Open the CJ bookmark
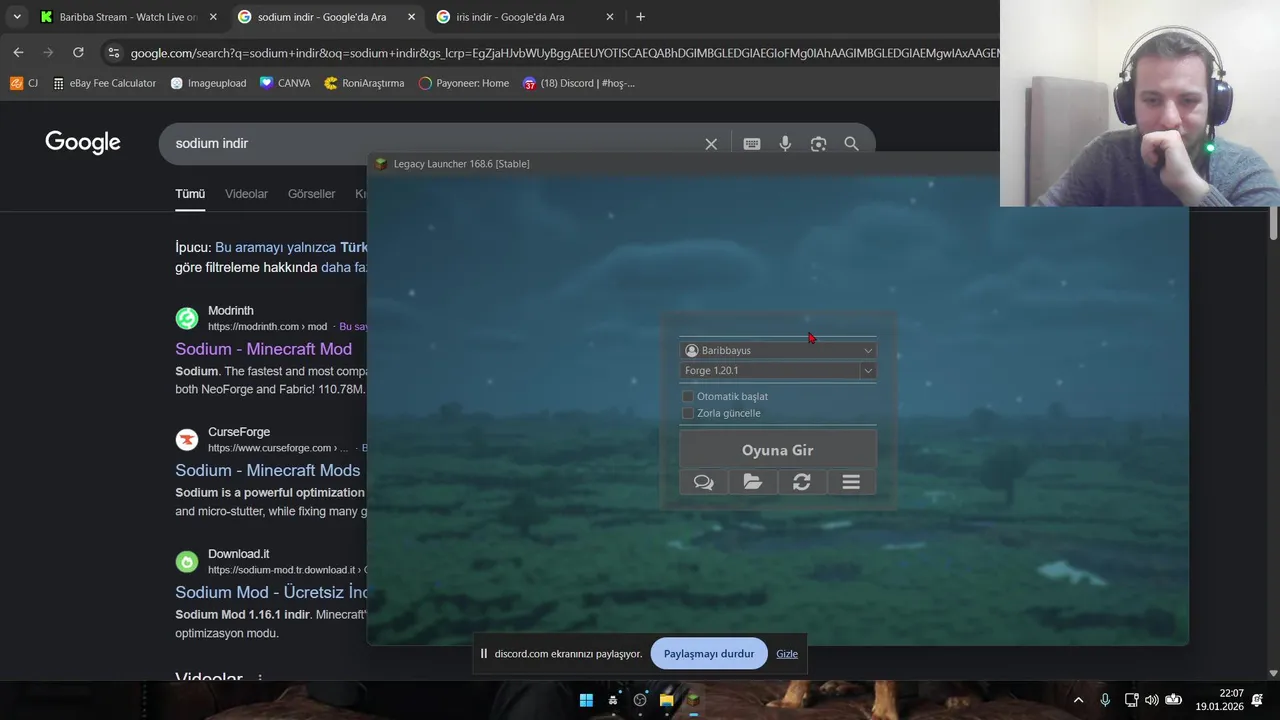Image resolution: width=1280 pixels, height=720 pixels. coord(24,83)
